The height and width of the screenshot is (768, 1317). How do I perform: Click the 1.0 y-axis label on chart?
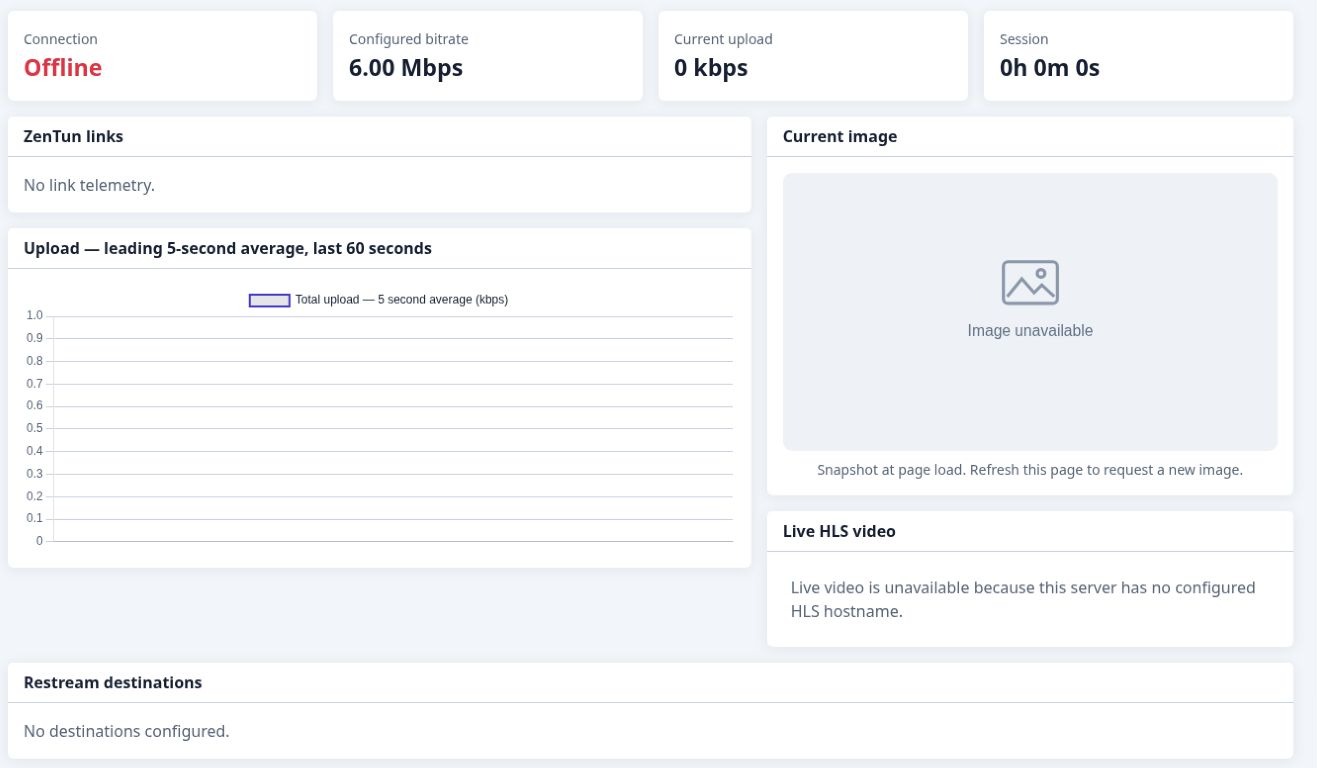(x=35, y=315)
